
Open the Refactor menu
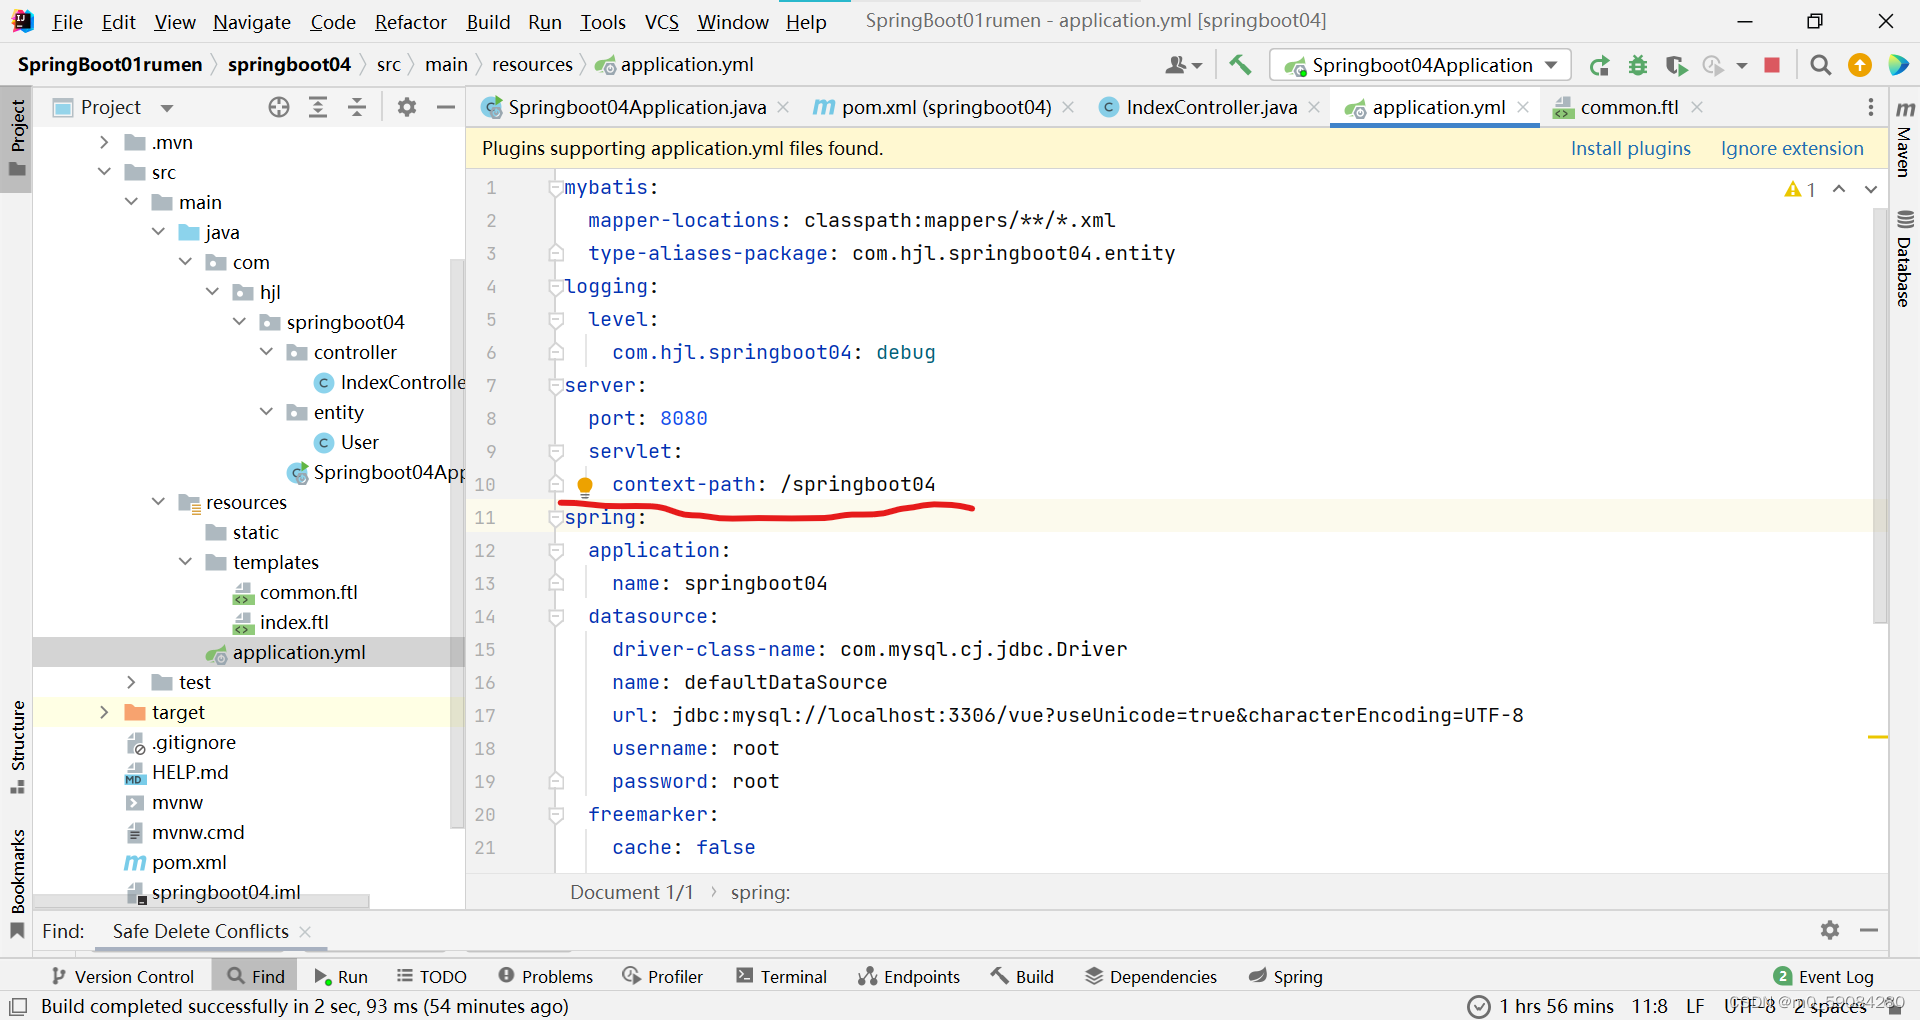pyautogui.click(x=410, y=21)
